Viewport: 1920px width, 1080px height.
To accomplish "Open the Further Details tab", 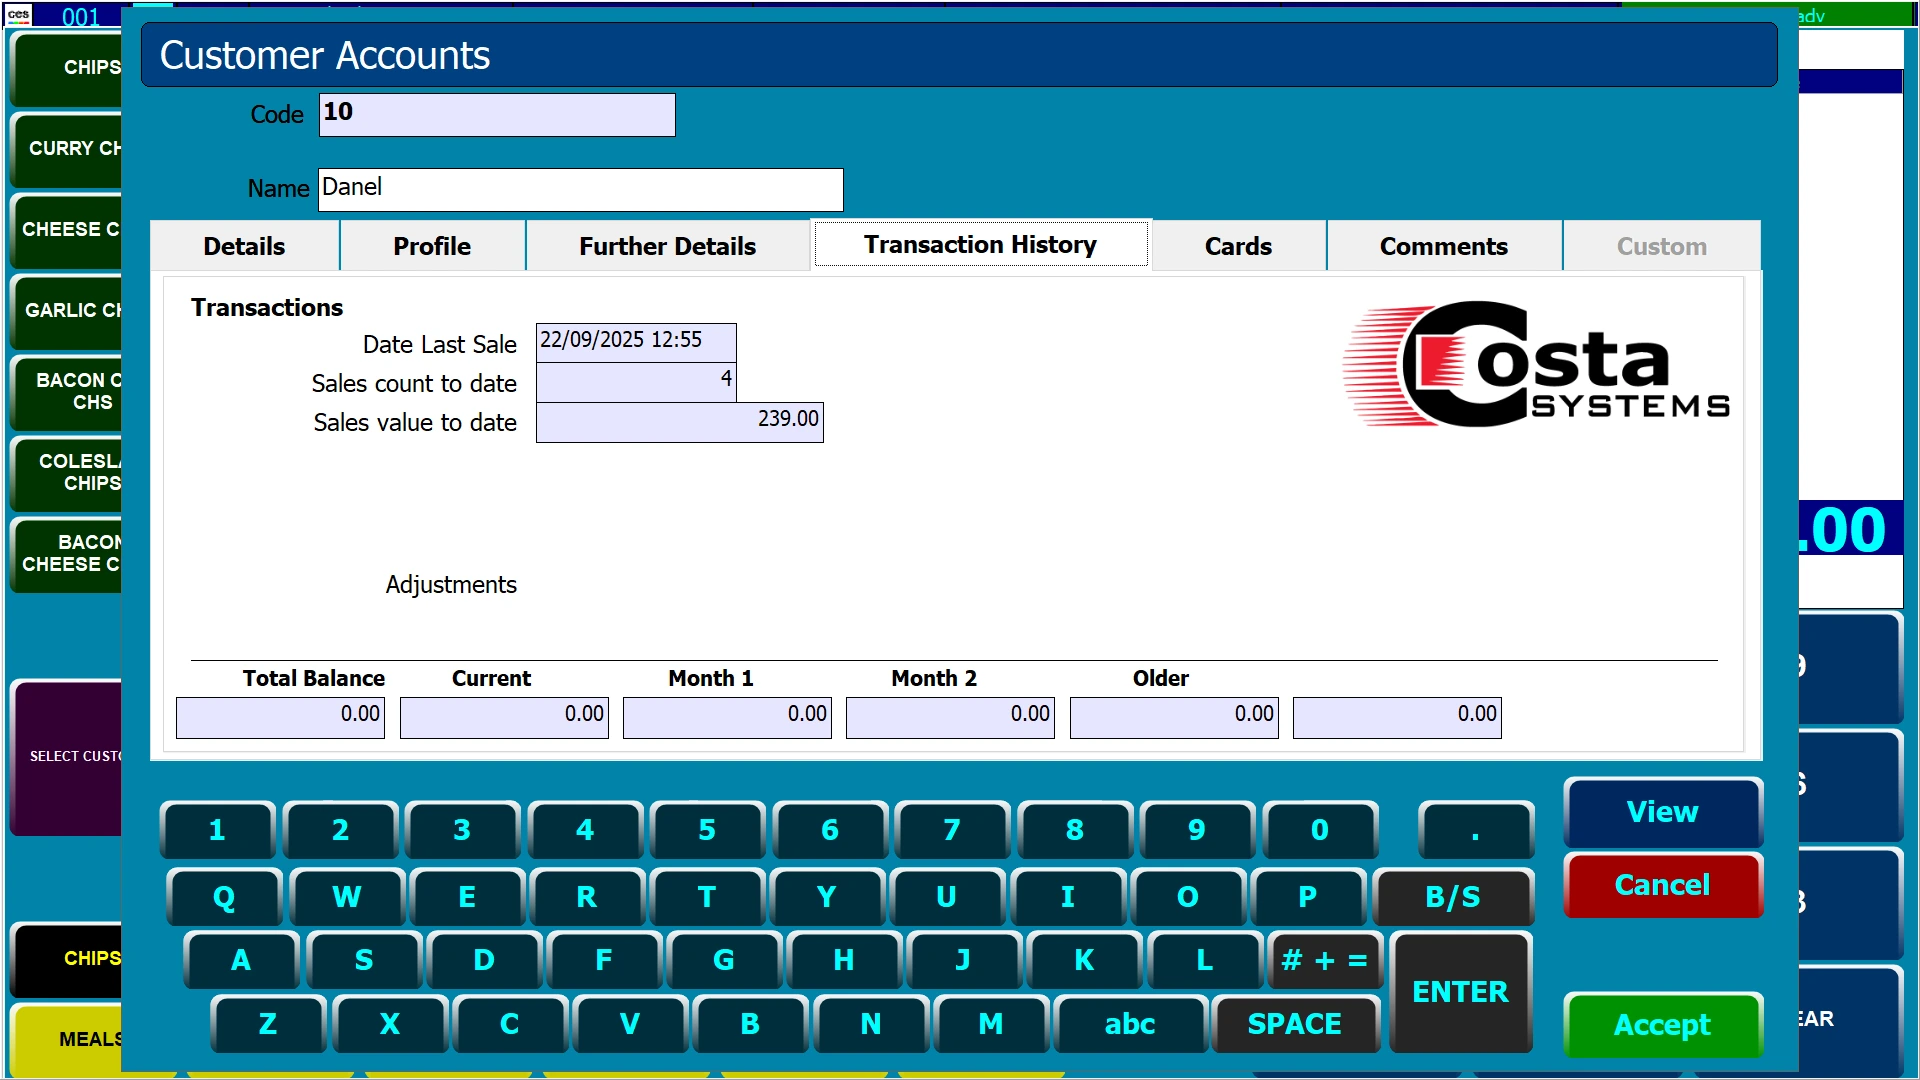I will 667,246.
